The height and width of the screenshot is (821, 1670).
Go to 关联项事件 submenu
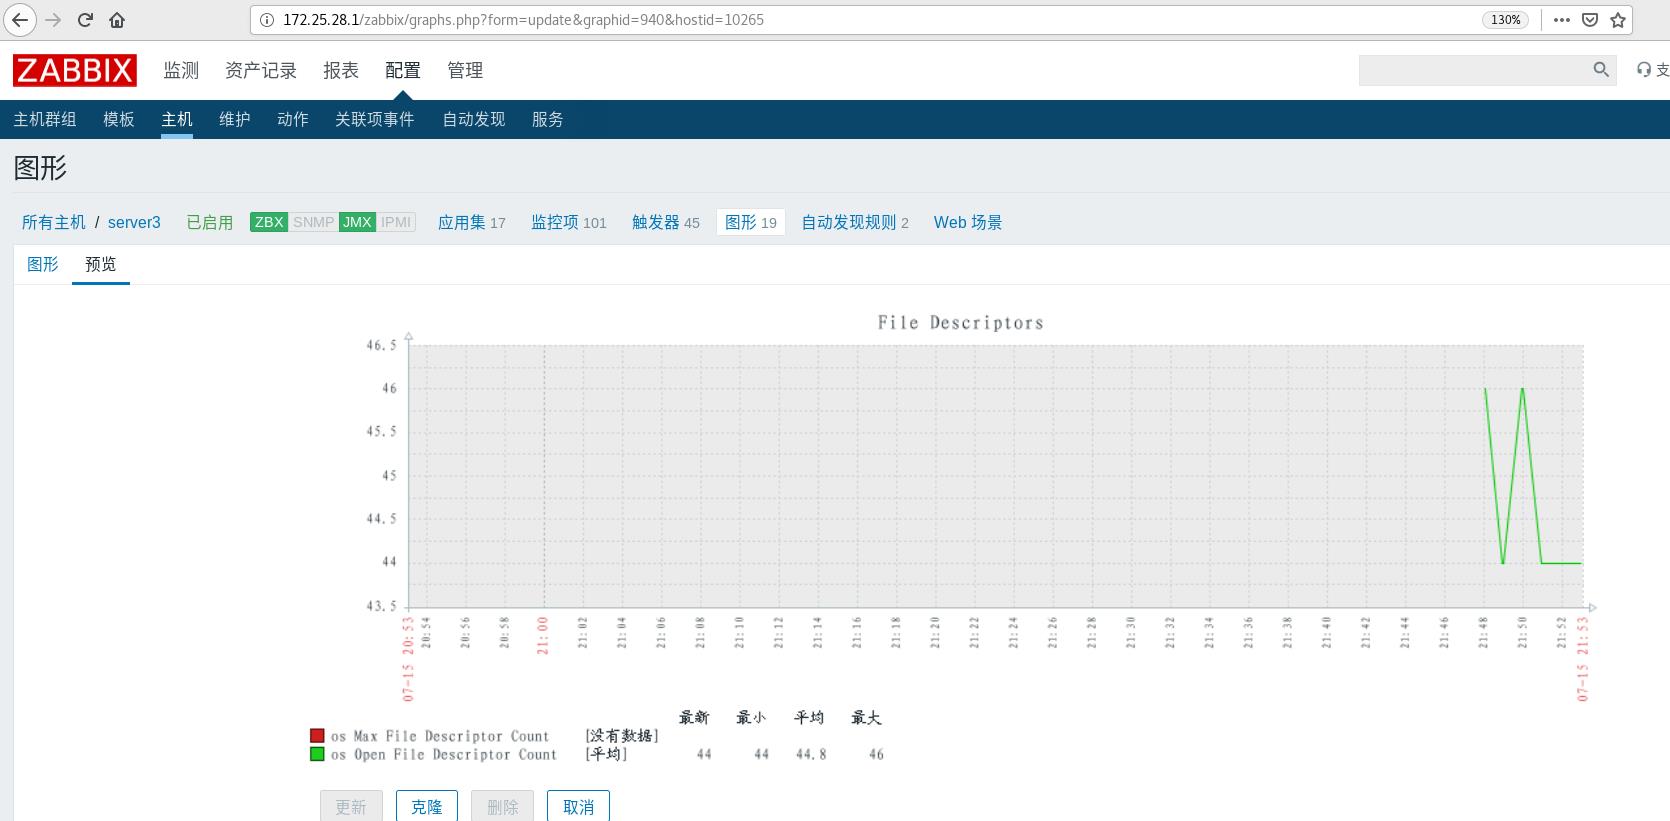[375, 119]
